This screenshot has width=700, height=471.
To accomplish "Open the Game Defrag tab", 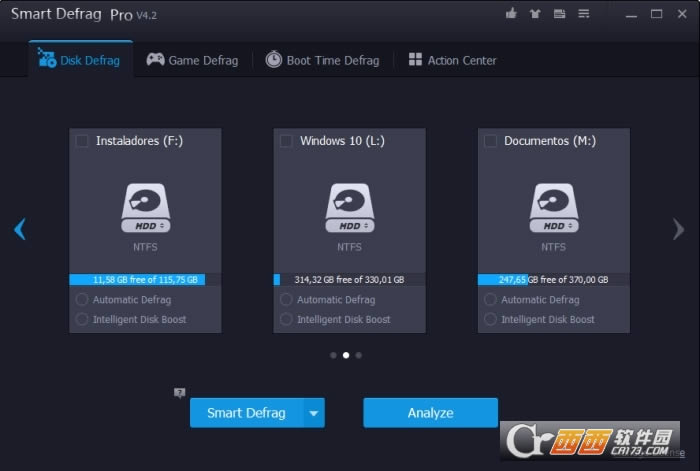I will pos(192,60).
